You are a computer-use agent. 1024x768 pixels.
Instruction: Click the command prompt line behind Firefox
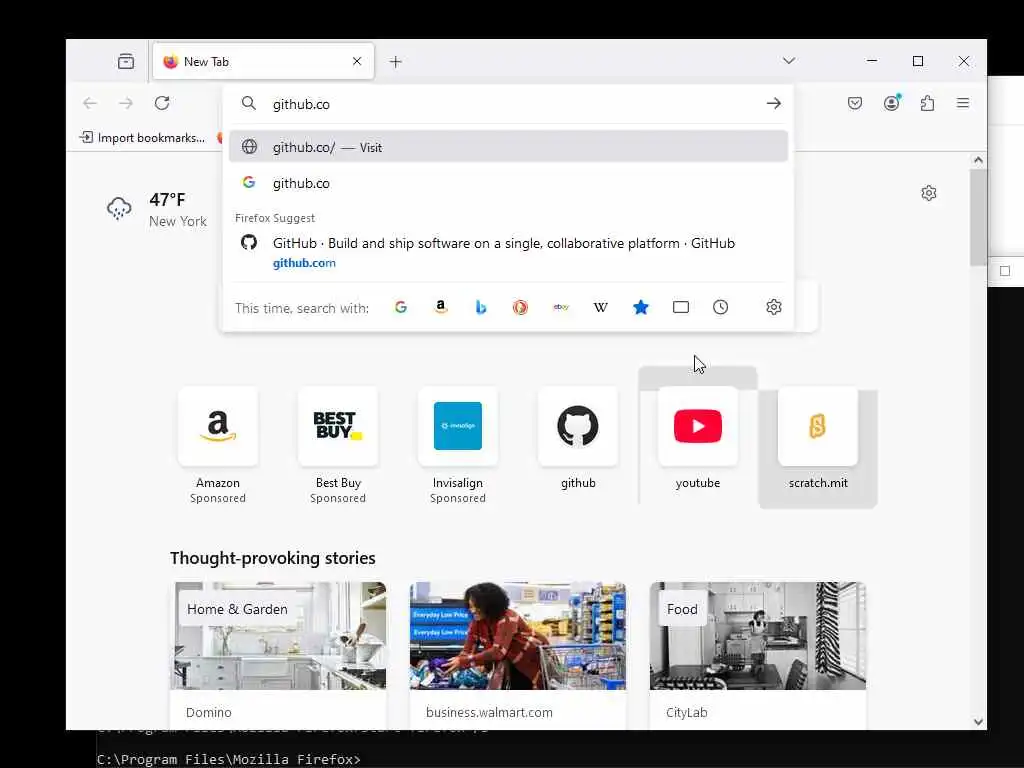pyautogui.click(x=229, y=760)
